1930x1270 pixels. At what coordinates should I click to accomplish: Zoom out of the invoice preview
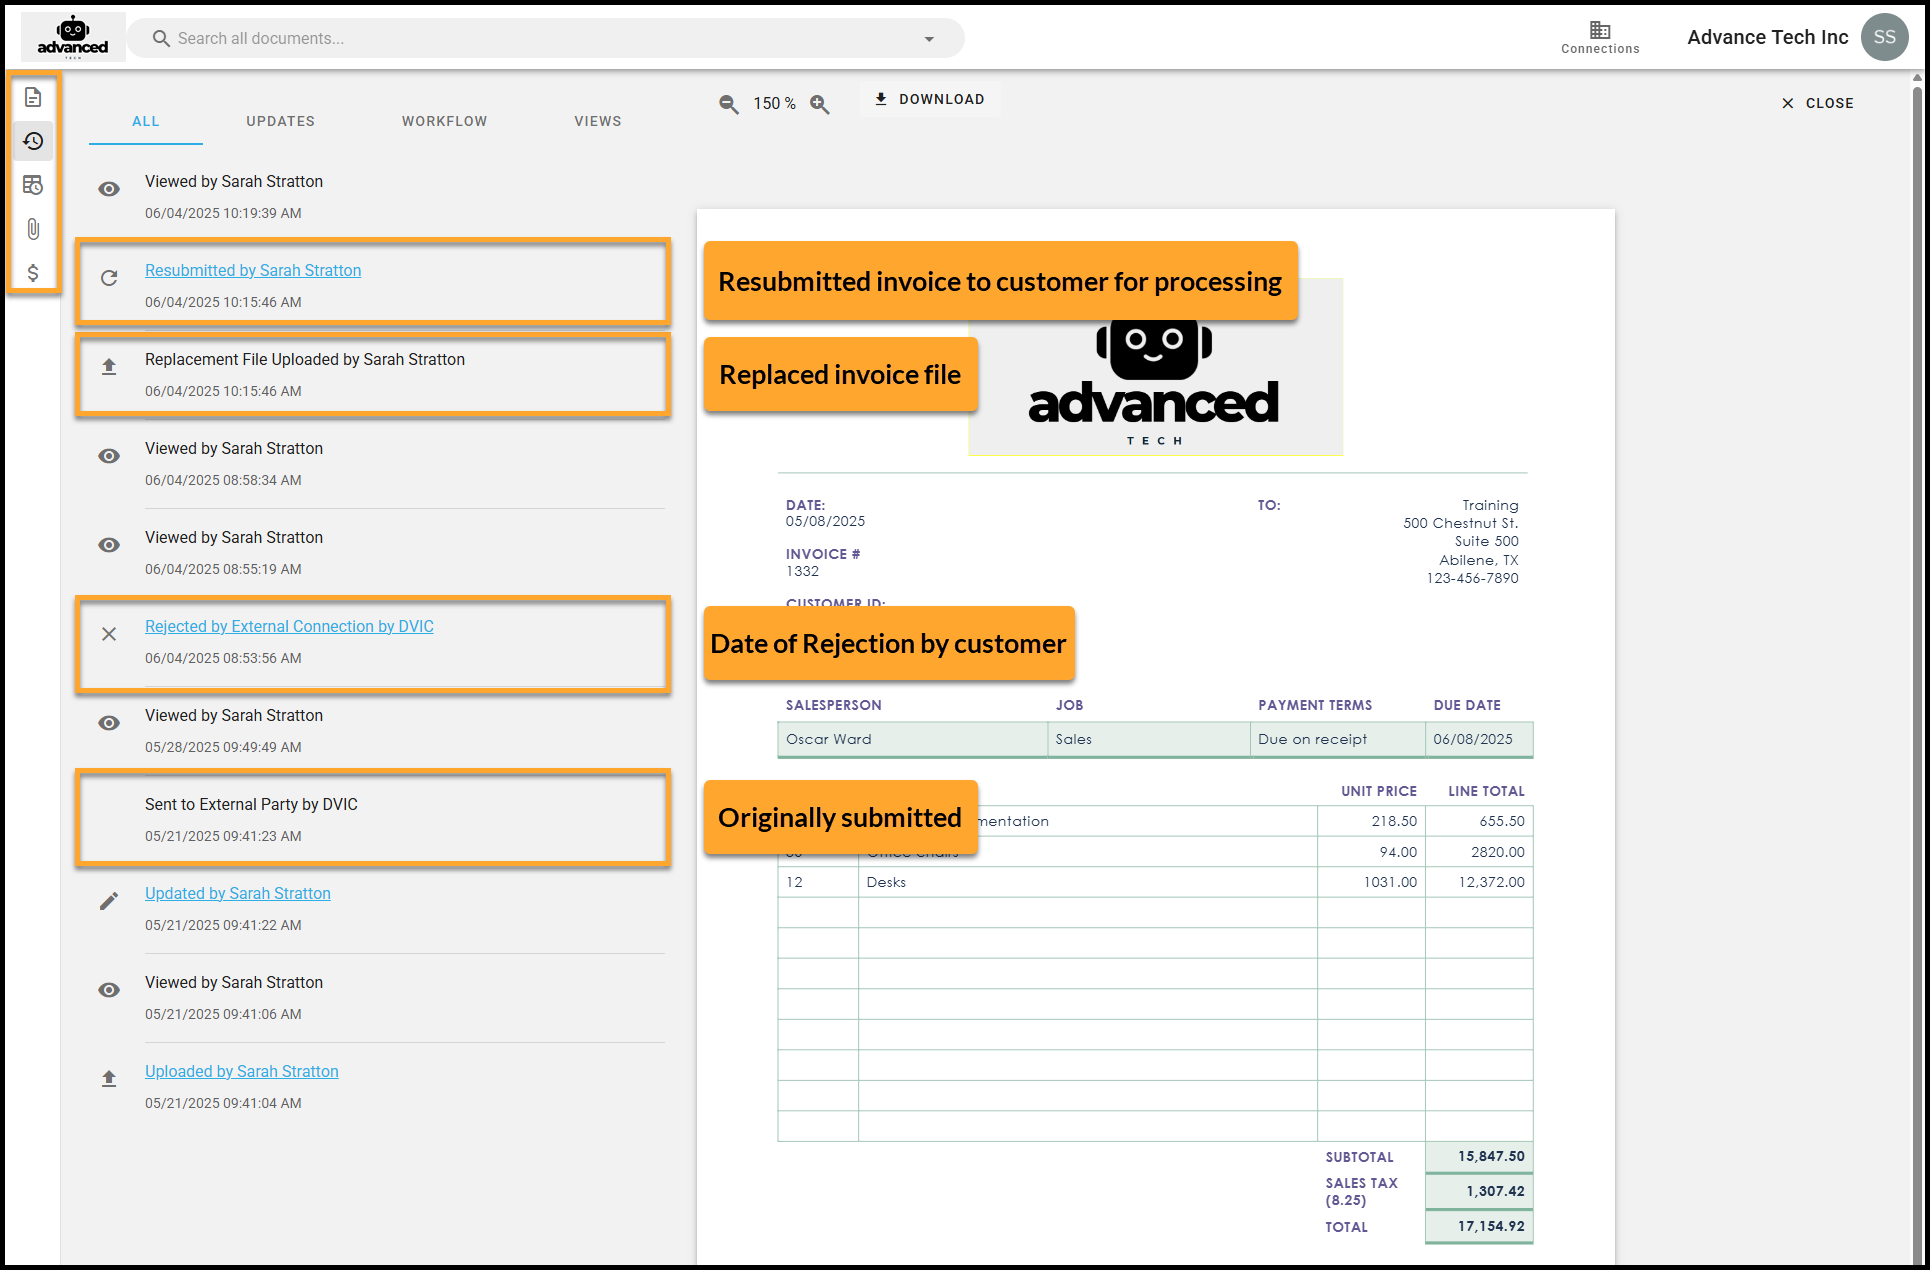coord(729,104)
